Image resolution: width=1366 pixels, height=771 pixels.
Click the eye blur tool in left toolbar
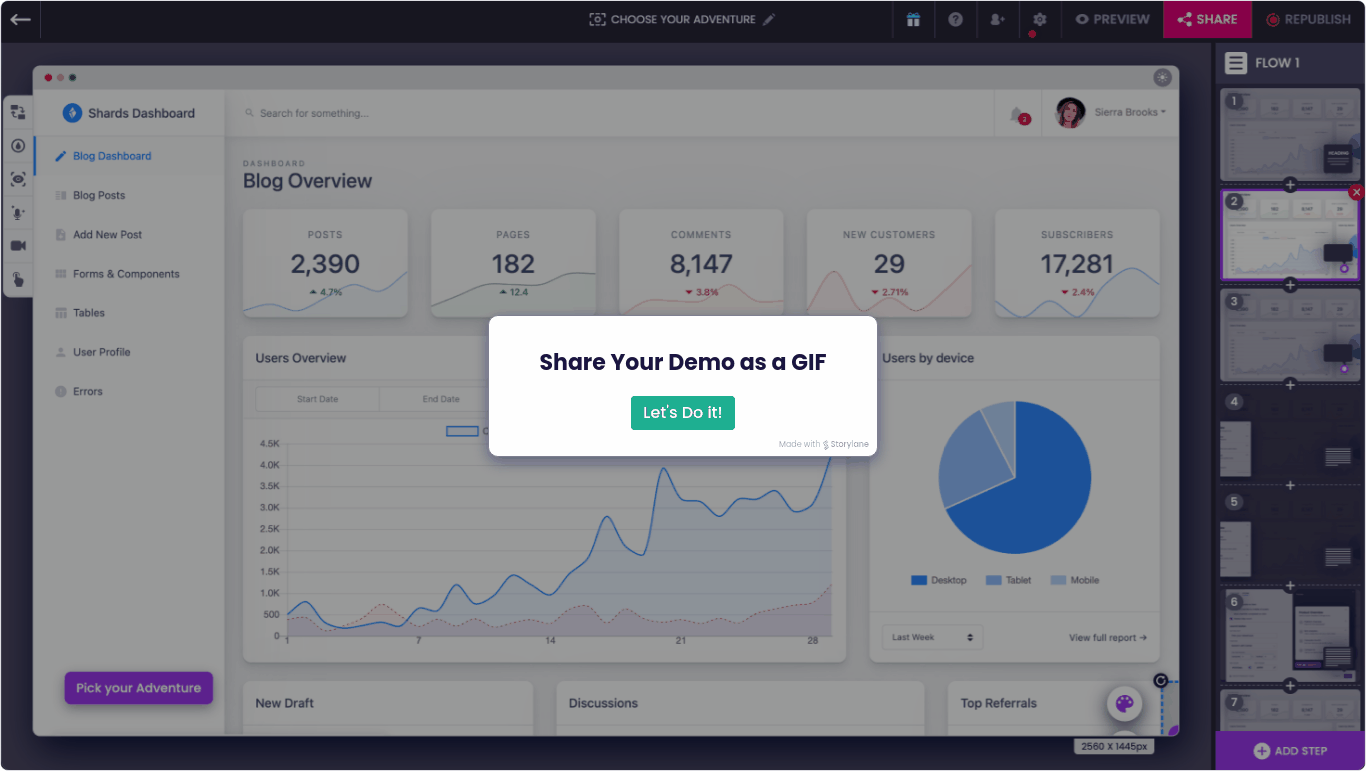click(x=18, y=179)
